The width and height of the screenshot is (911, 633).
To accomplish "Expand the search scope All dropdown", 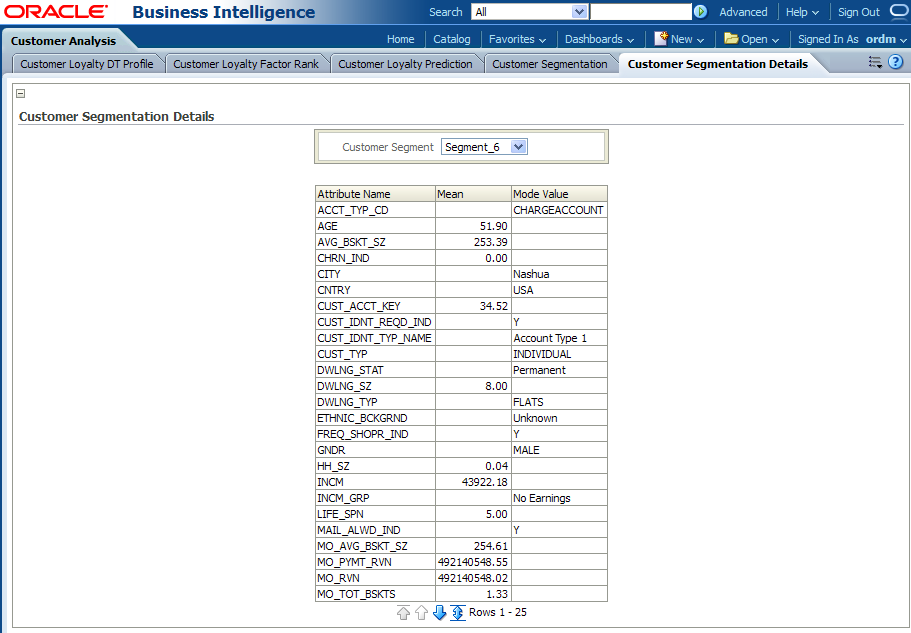I will [579, 12].
